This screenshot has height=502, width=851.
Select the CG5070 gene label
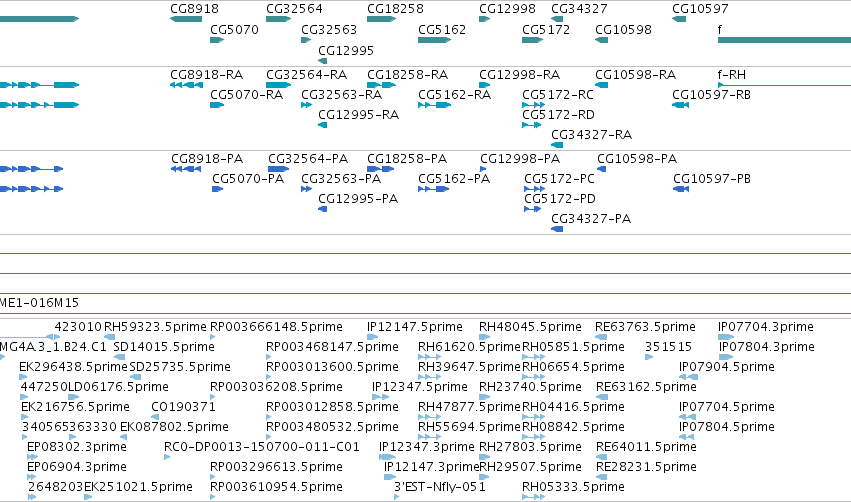tap(234, 29)
